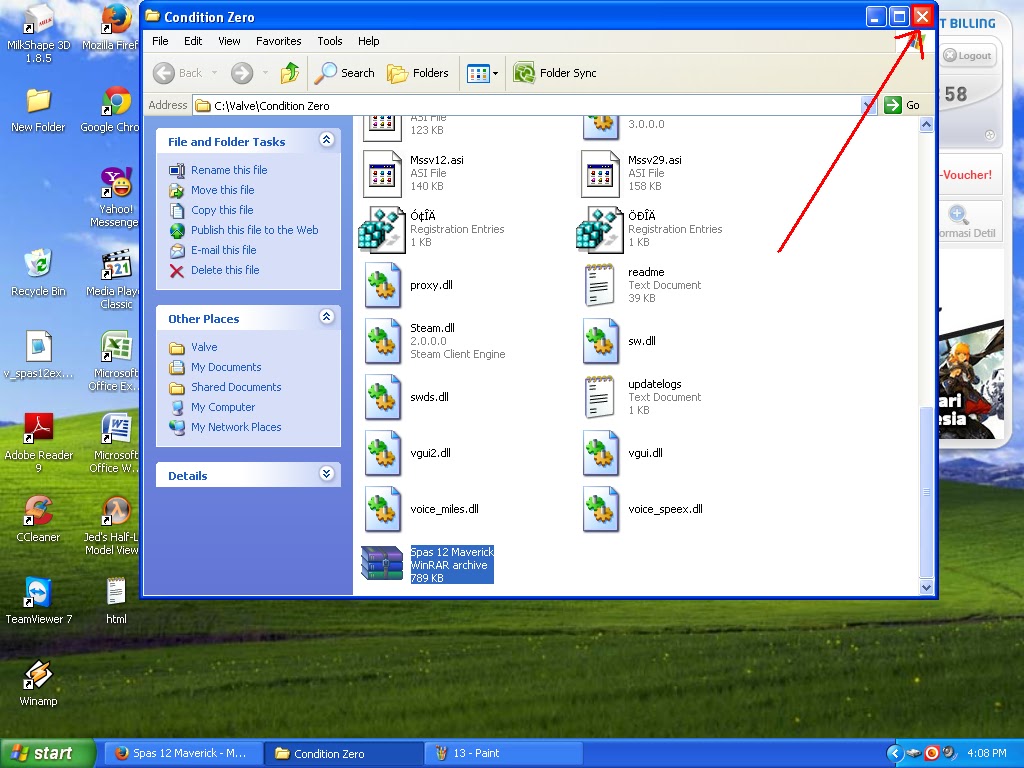
Task: Select the Steam.dll file icon
Action: click(383, 341)
